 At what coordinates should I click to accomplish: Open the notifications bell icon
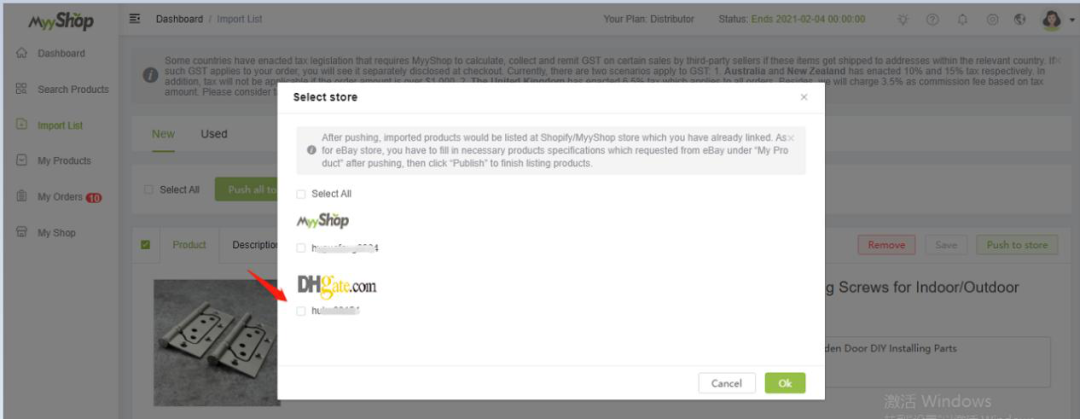tap(962, 19)
